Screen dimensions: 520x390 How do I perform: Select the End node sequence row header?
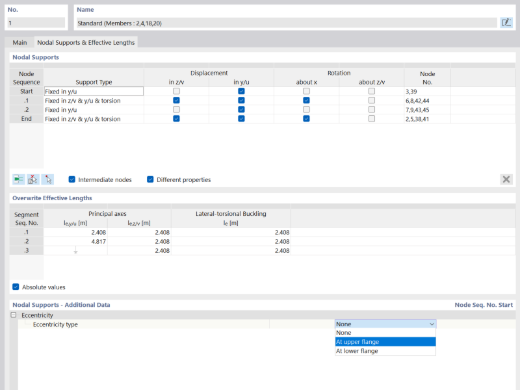[26, 119]
